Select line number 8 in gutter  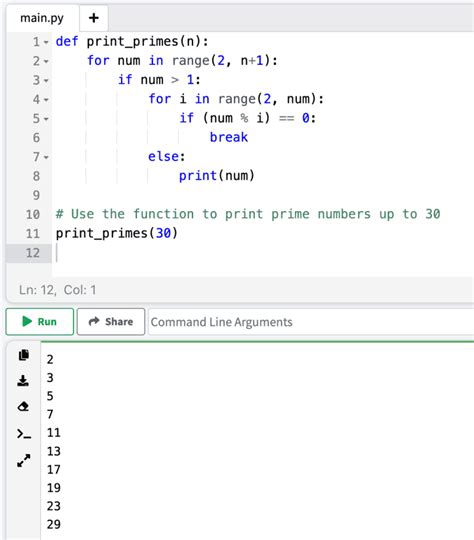tap(37, 176)
